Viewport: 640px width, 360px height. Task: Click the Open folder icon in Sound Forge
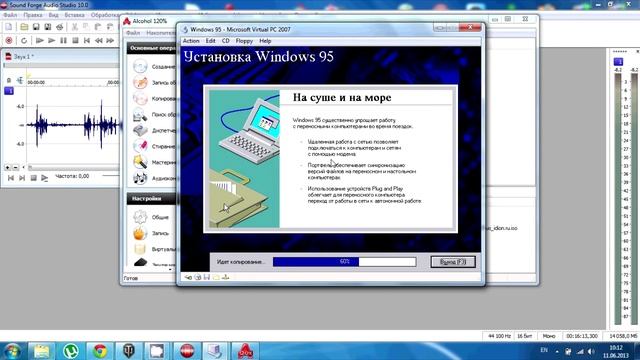(x=24, y=27)
